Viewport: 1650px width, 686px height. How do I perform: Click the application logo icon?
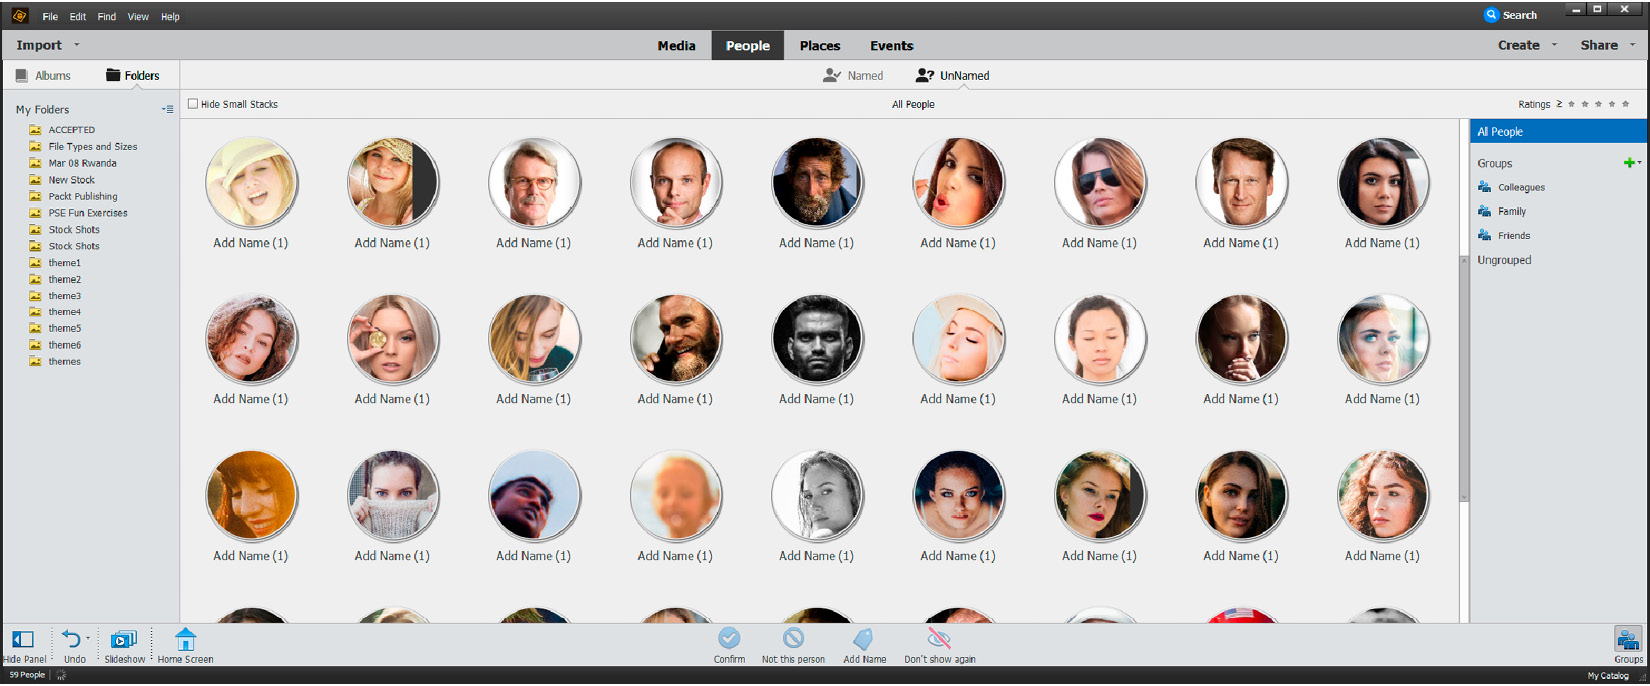coord(20,16)
